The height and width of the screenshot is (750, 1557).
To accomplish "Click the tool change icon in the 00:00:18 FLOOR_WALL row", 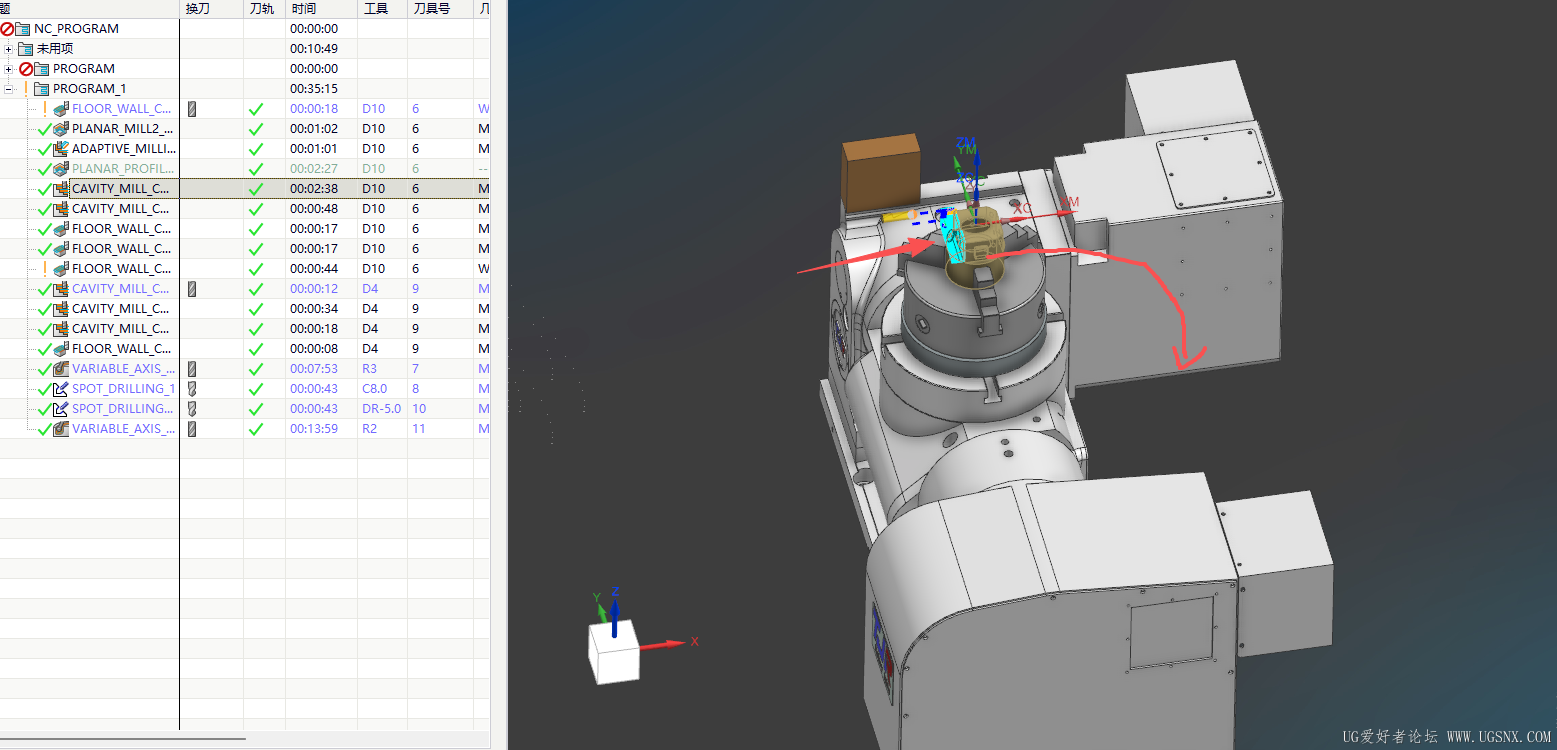I will click(192, 109).
